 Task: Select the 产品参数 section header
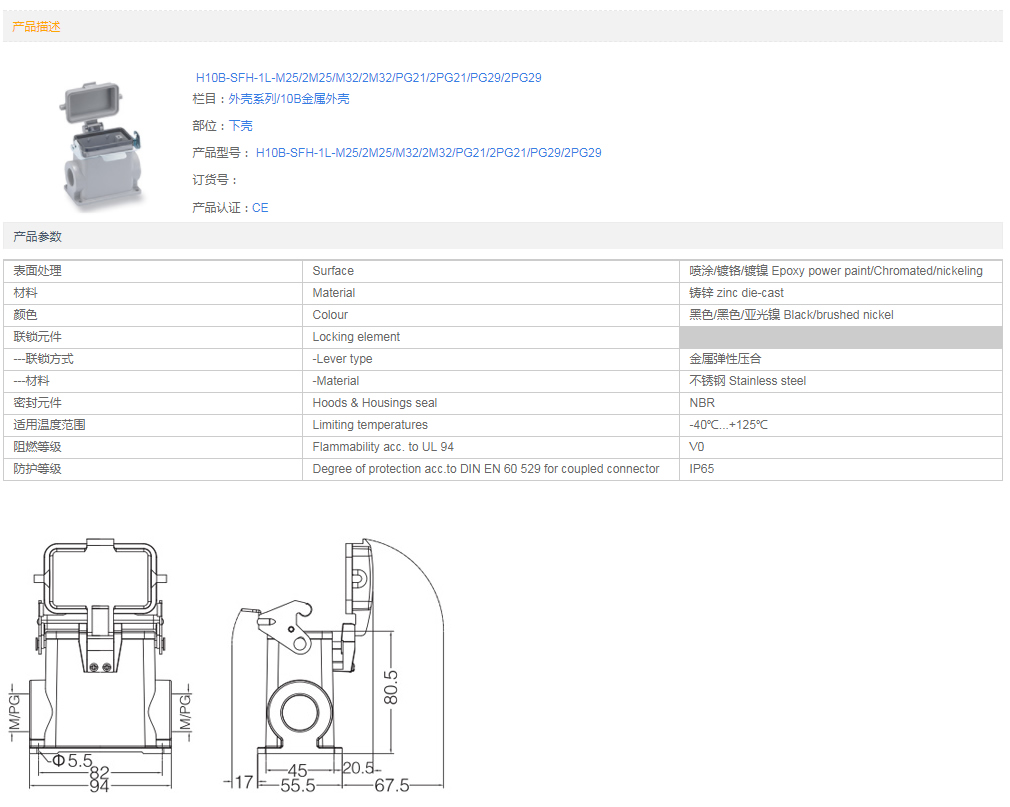click(x=36, y=237)
